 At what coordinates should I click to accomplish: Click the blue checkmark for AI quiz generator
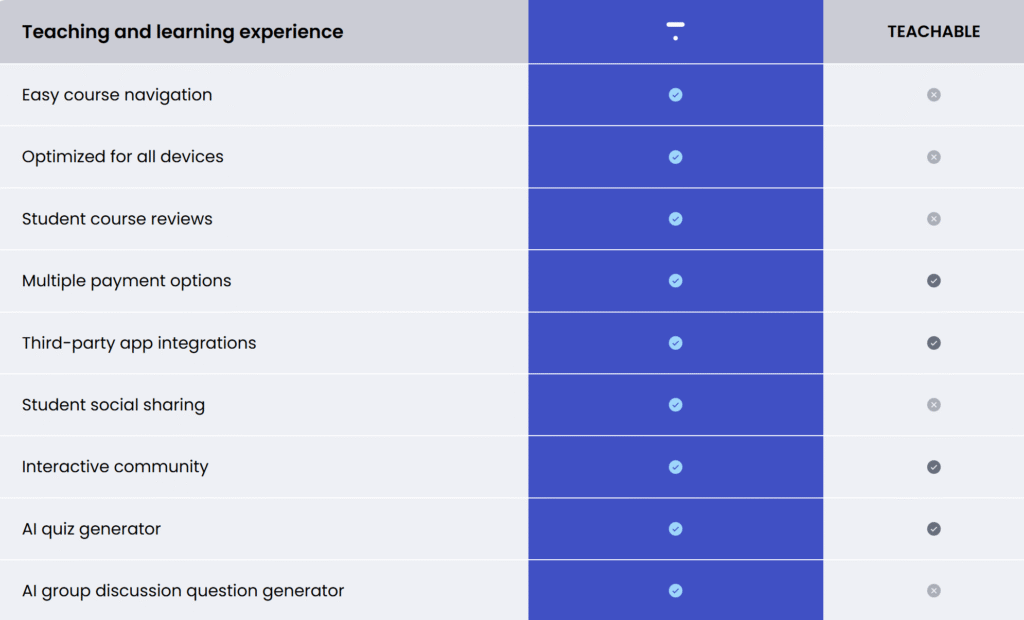675,529
